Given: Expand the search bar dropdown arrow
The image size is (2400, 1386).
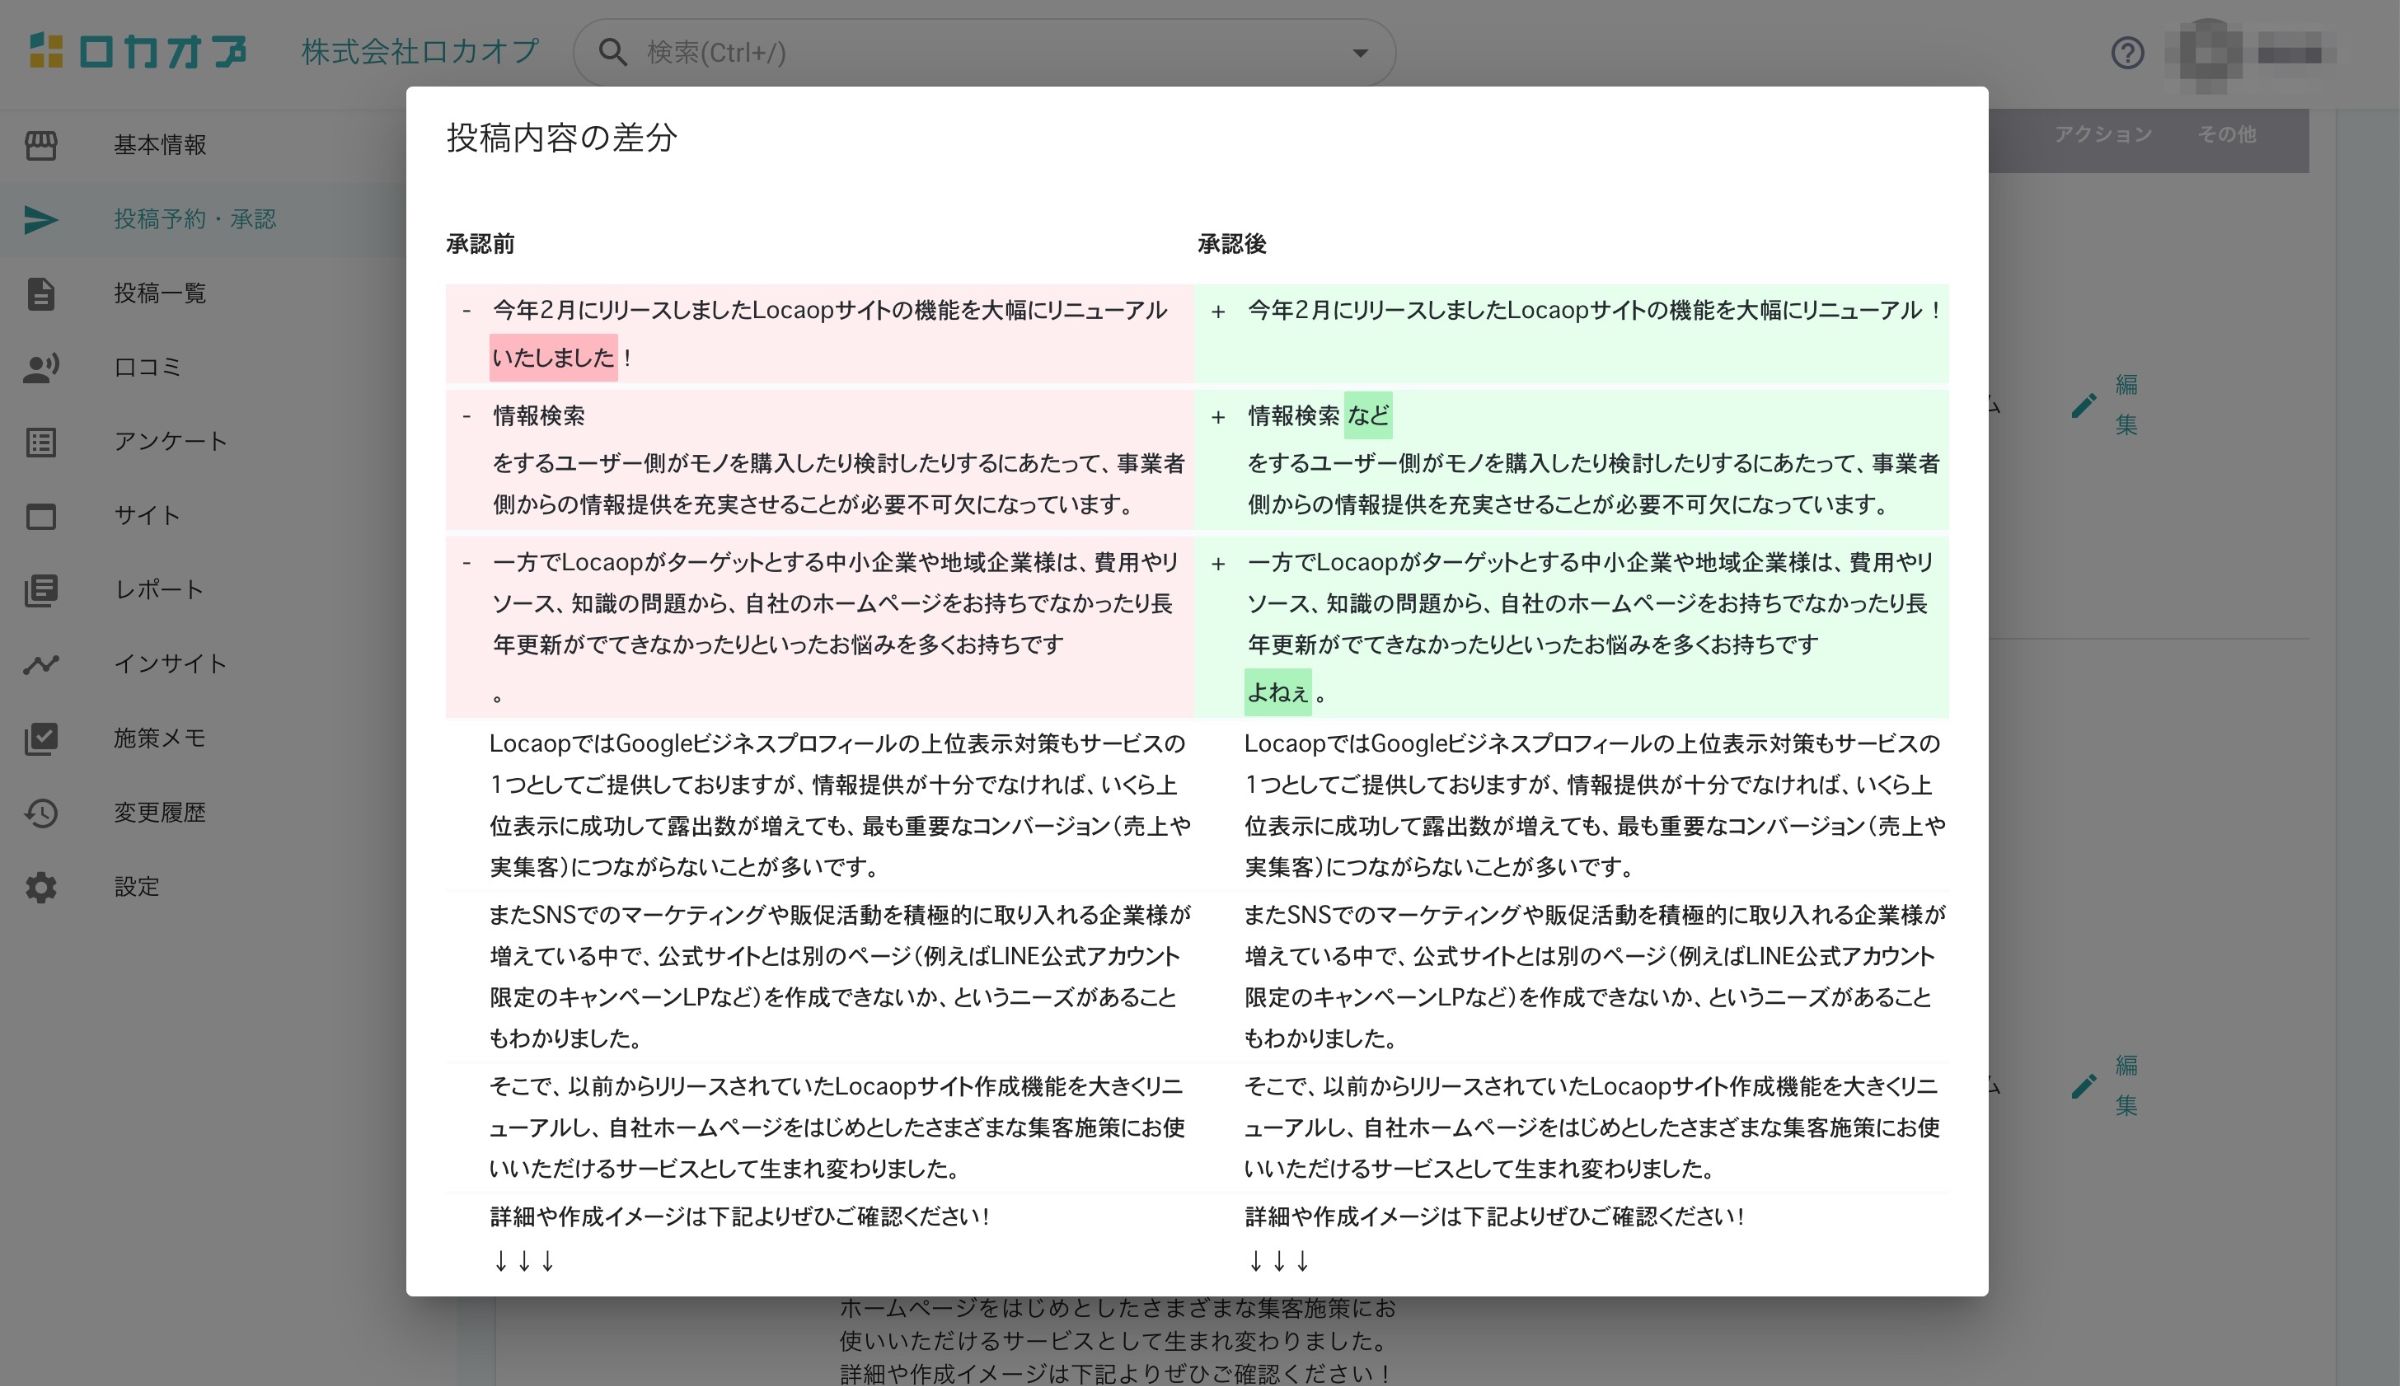Looking at the screenshot, I should tap(1360, 52).
